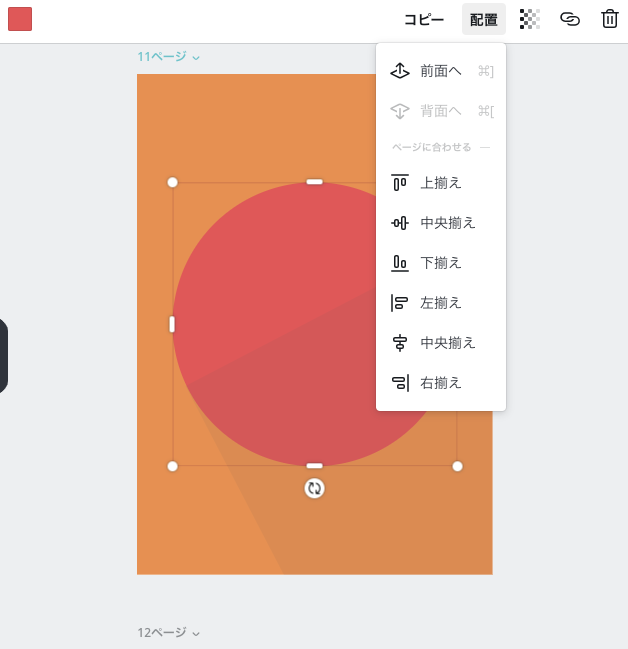Choose 右揃え alignment option
Viewport: 628px width, 649px height.
pos(441,382)
